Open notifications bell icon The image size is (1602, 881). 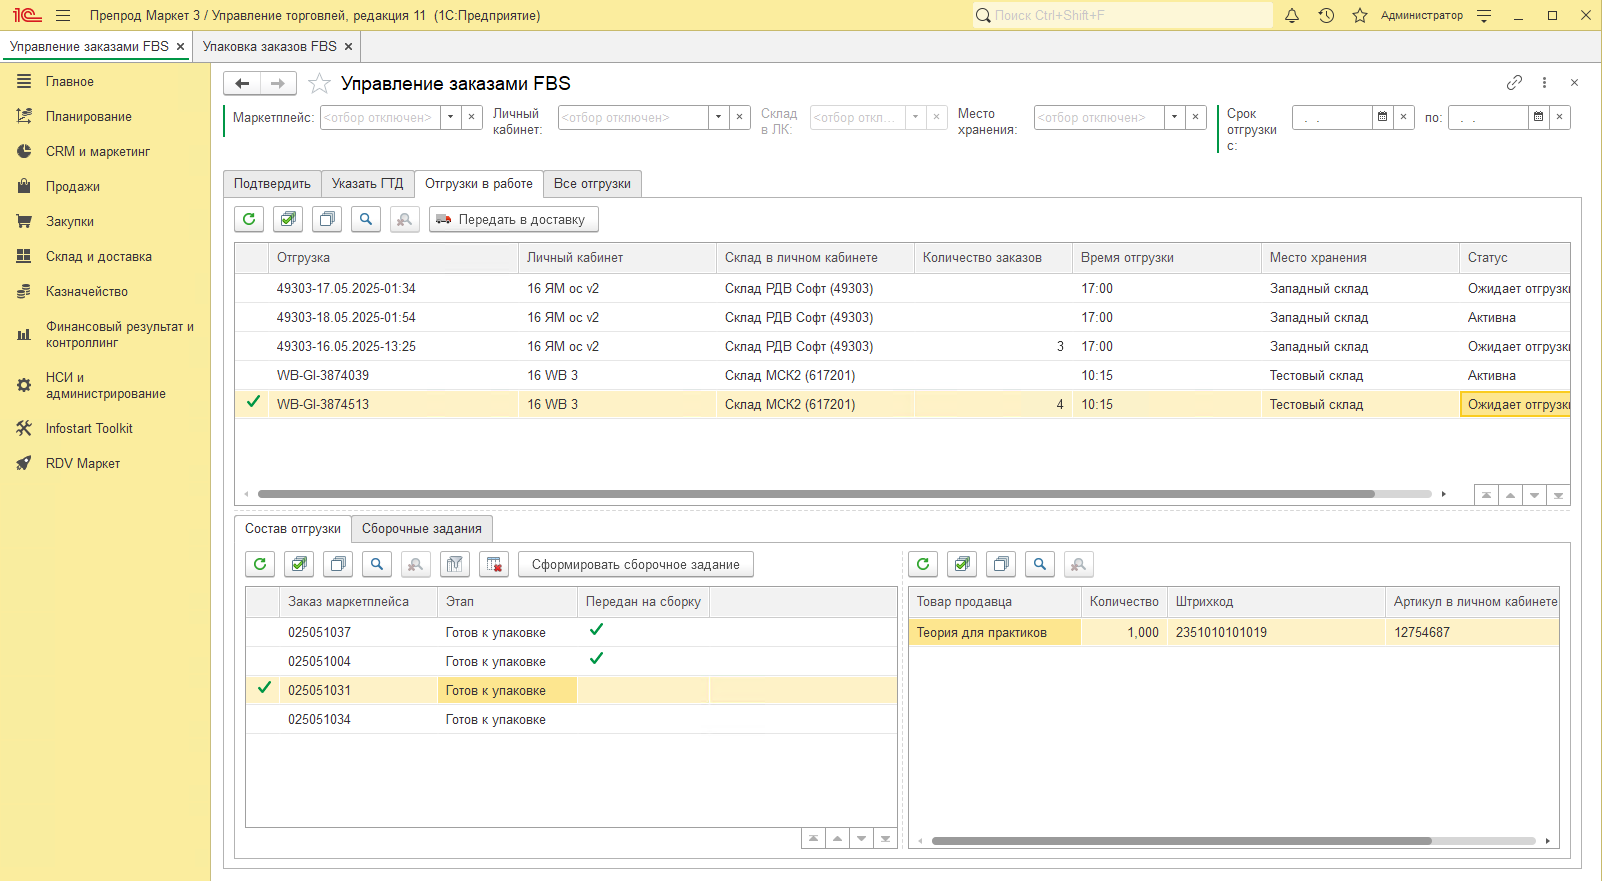click(x=1292, y=15)
